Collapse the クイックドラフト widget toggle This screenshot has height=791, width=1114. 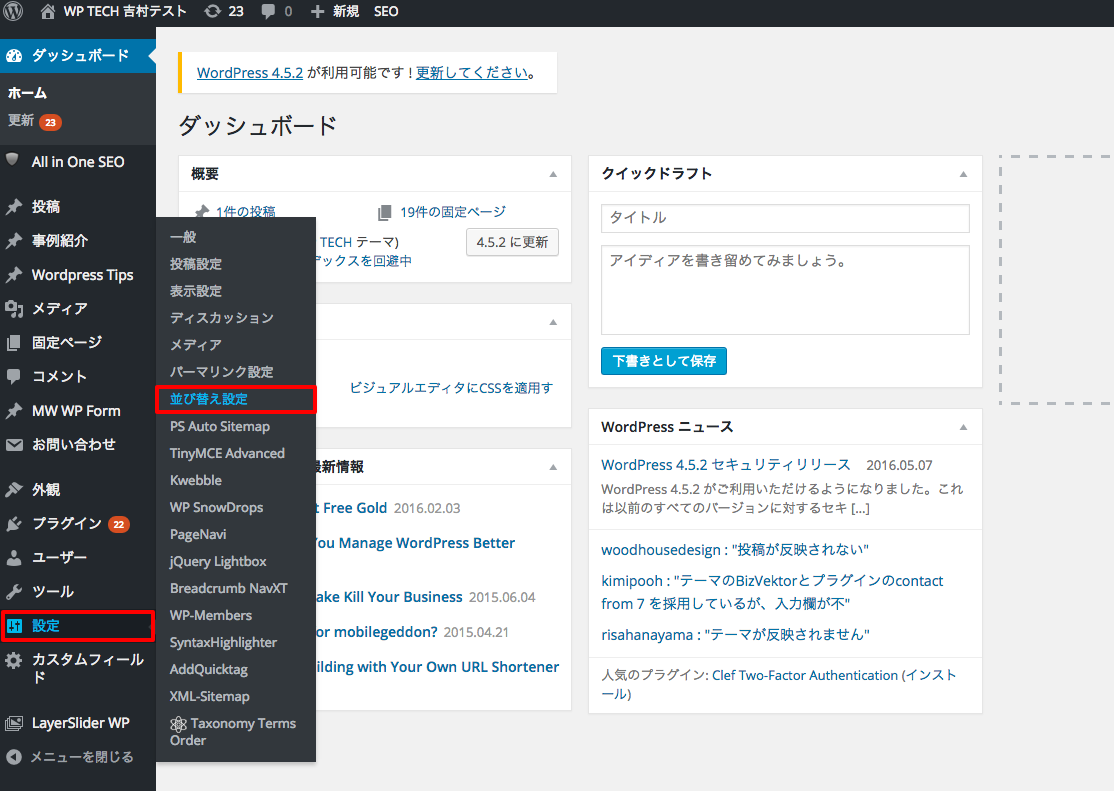click(963, 174)
